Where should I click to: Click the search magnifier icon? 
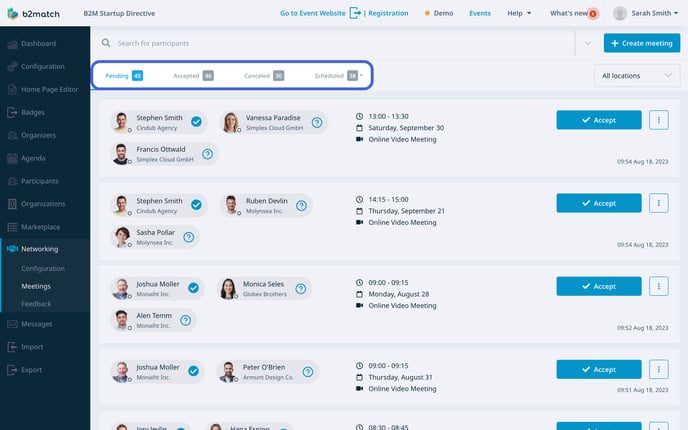[x=106, y=43]
